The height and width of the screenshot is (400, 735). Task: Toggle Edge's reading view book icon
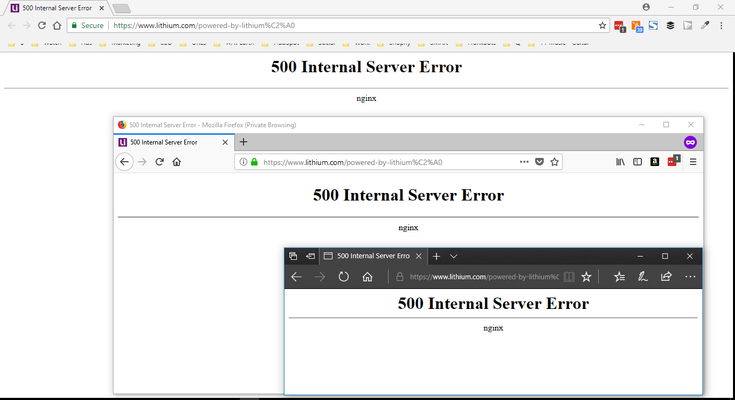[x=569, y=277]
